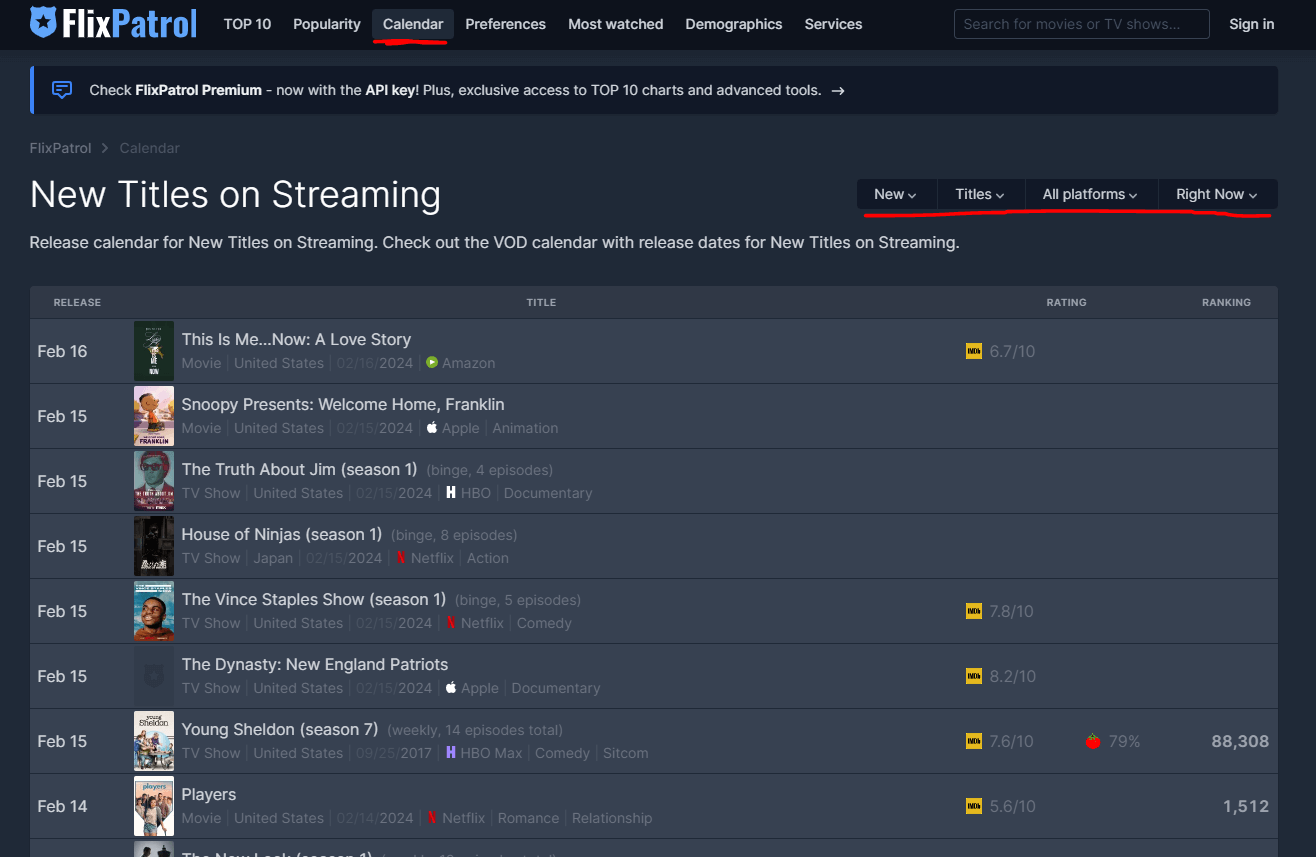Click the search for movies or TV shows field
The image size is (1316, 857).
click(1082, 24)
